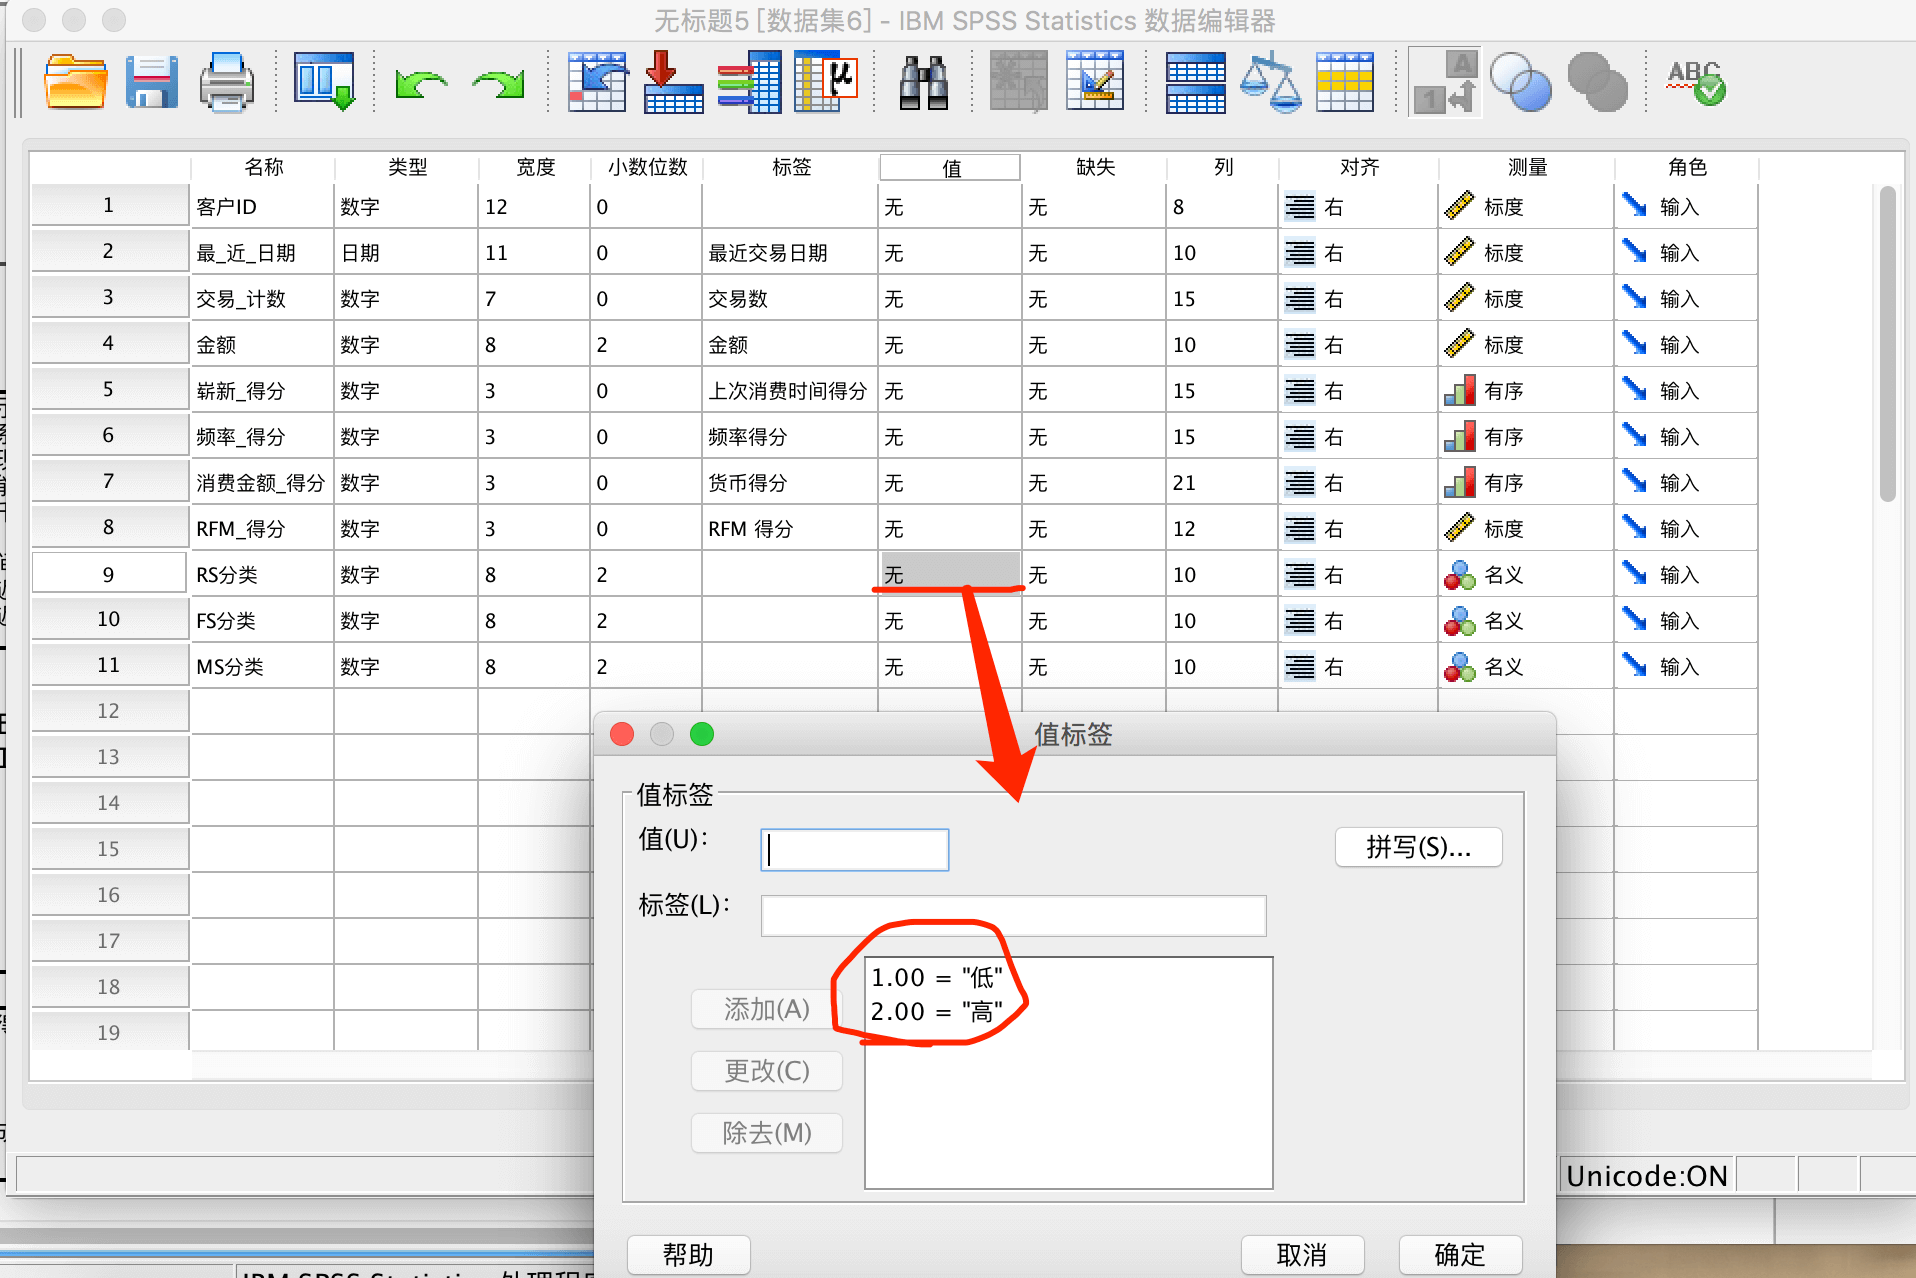Click the variable view vertical scrollbar
The width and height of the screenshot is (1916, 1278).
[x=1887, y=345]
